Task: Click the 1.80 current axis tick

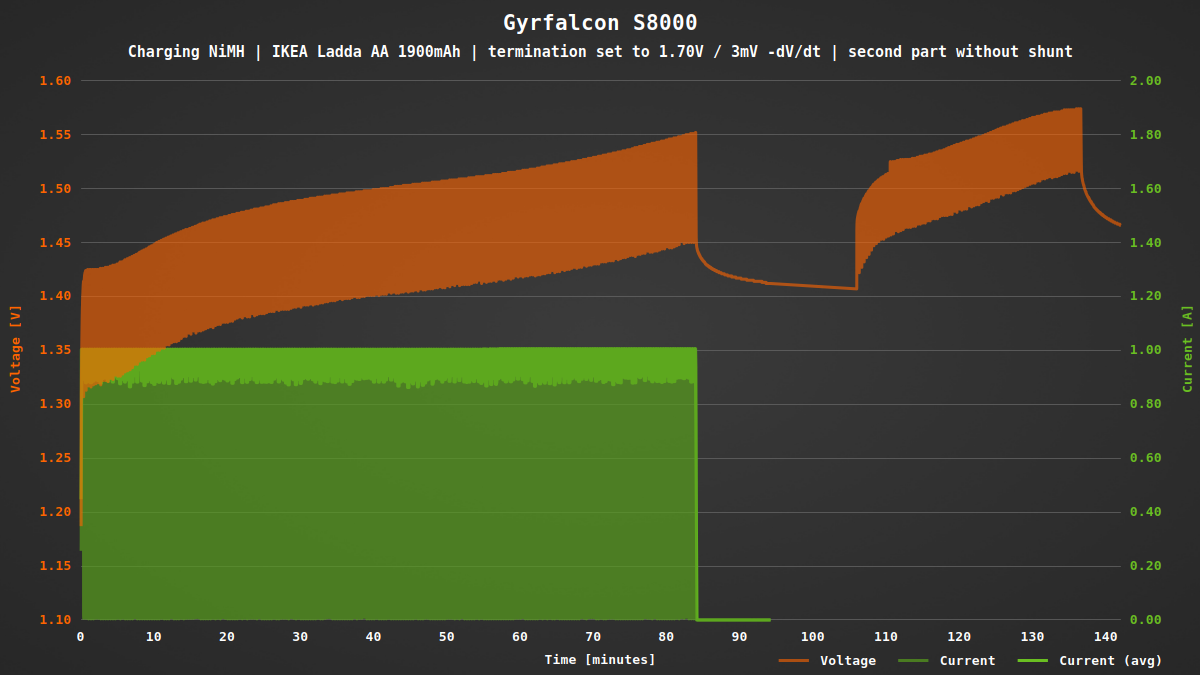Action: point(1145,135)
